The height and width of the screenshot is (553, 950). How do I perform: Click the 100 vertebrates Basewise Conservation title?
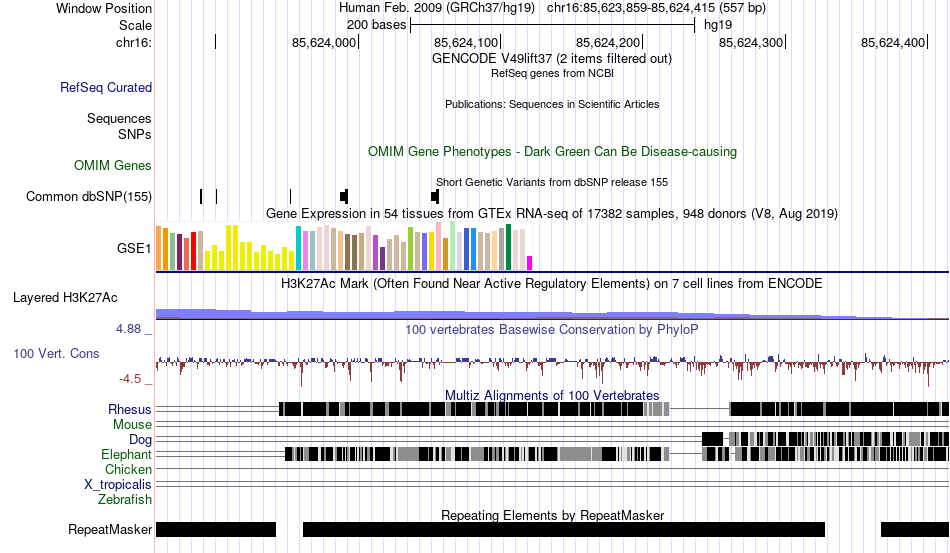click(x=552, y=329)
